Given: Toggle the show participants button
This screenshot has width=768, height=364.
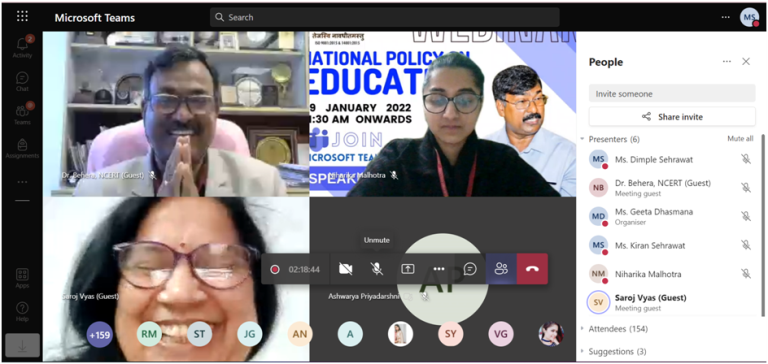Looking at the screenshot, I should (x=501, y=269).
